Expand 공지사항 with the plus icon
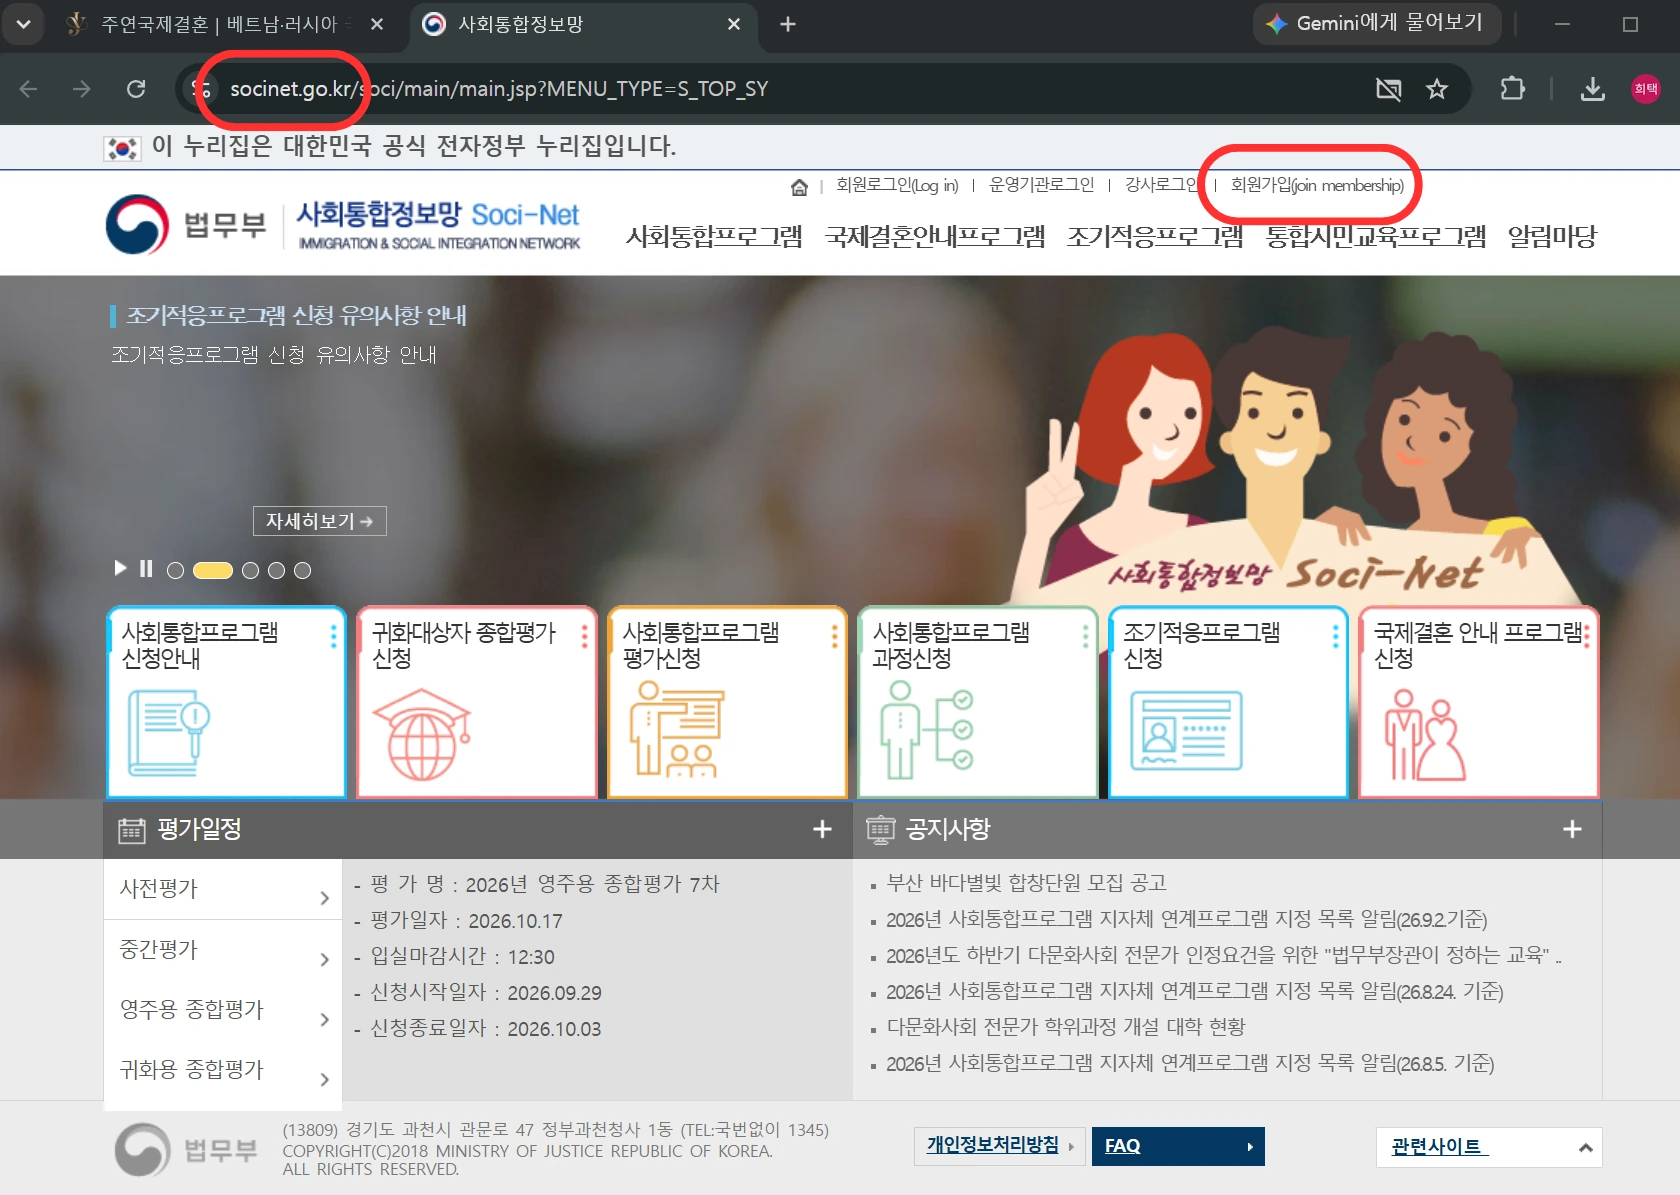1680x1195 pixels. pyautogui.click(x=1572, y=829)
